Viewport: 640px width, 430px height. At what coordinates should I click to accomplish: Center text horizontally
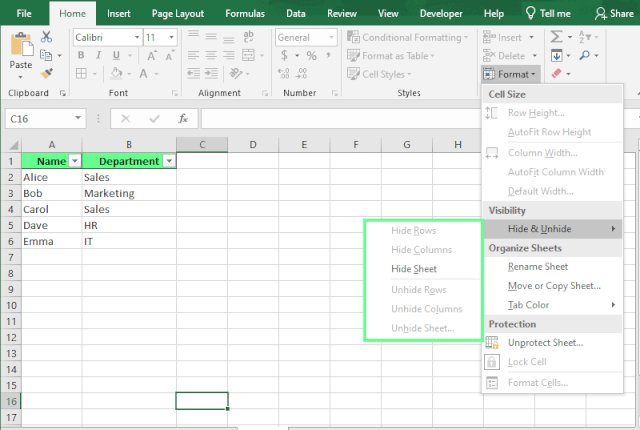point(211,55)
